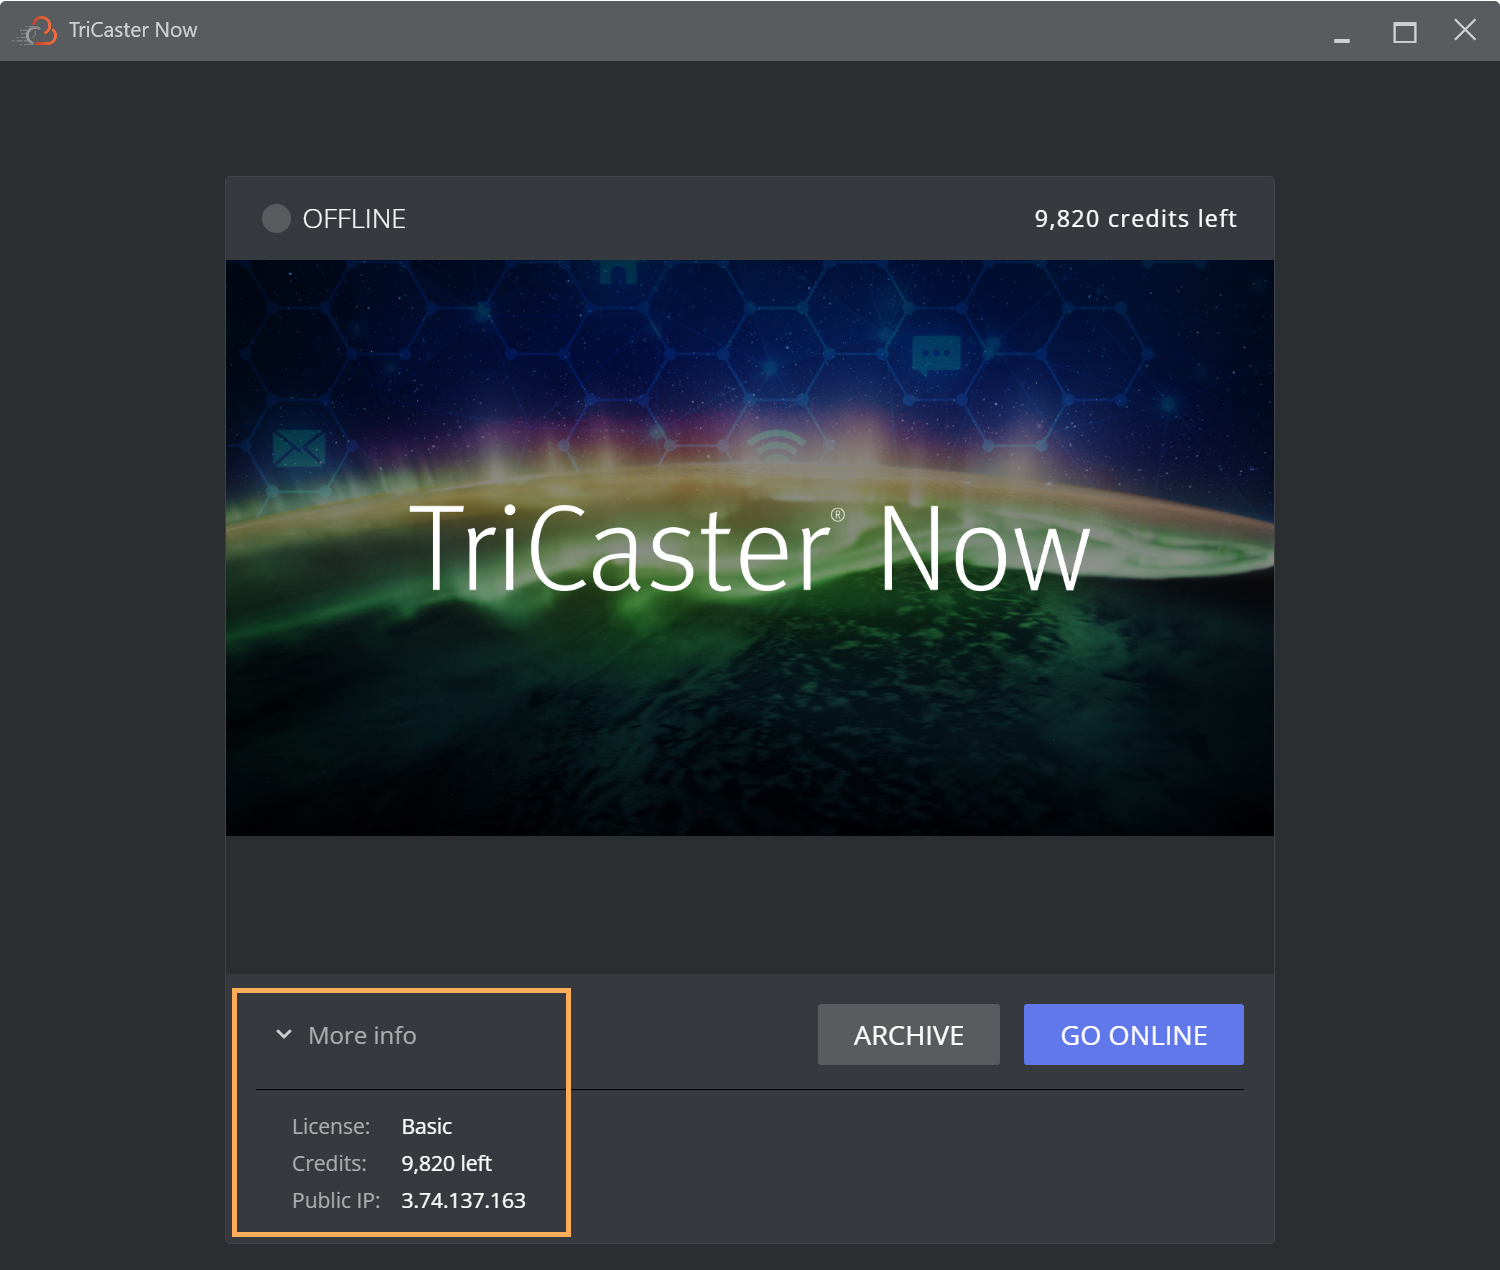Select the Public IP value 3.74.137.163

pyautogui.click(x=463, y=1200)
